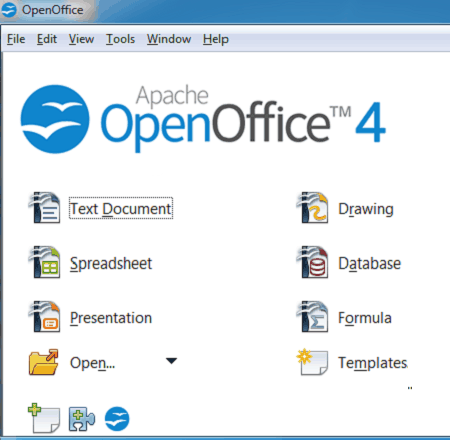Open extensions via puzzle piece icon
The image size is (450, 440).
tap(82, 419)
